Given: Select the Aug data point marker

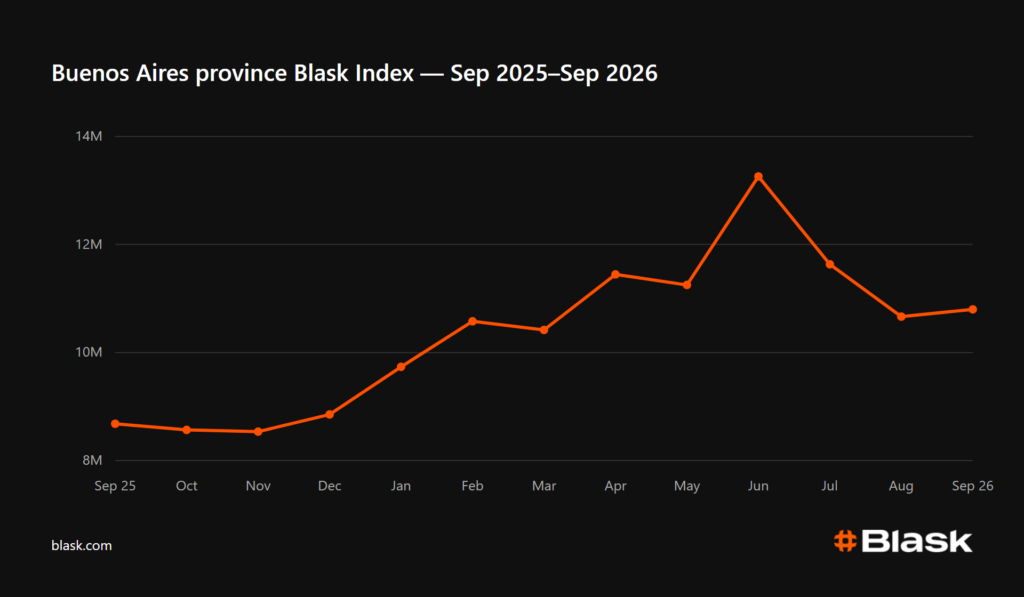Looking at the screenshot, I should point(901,317).
